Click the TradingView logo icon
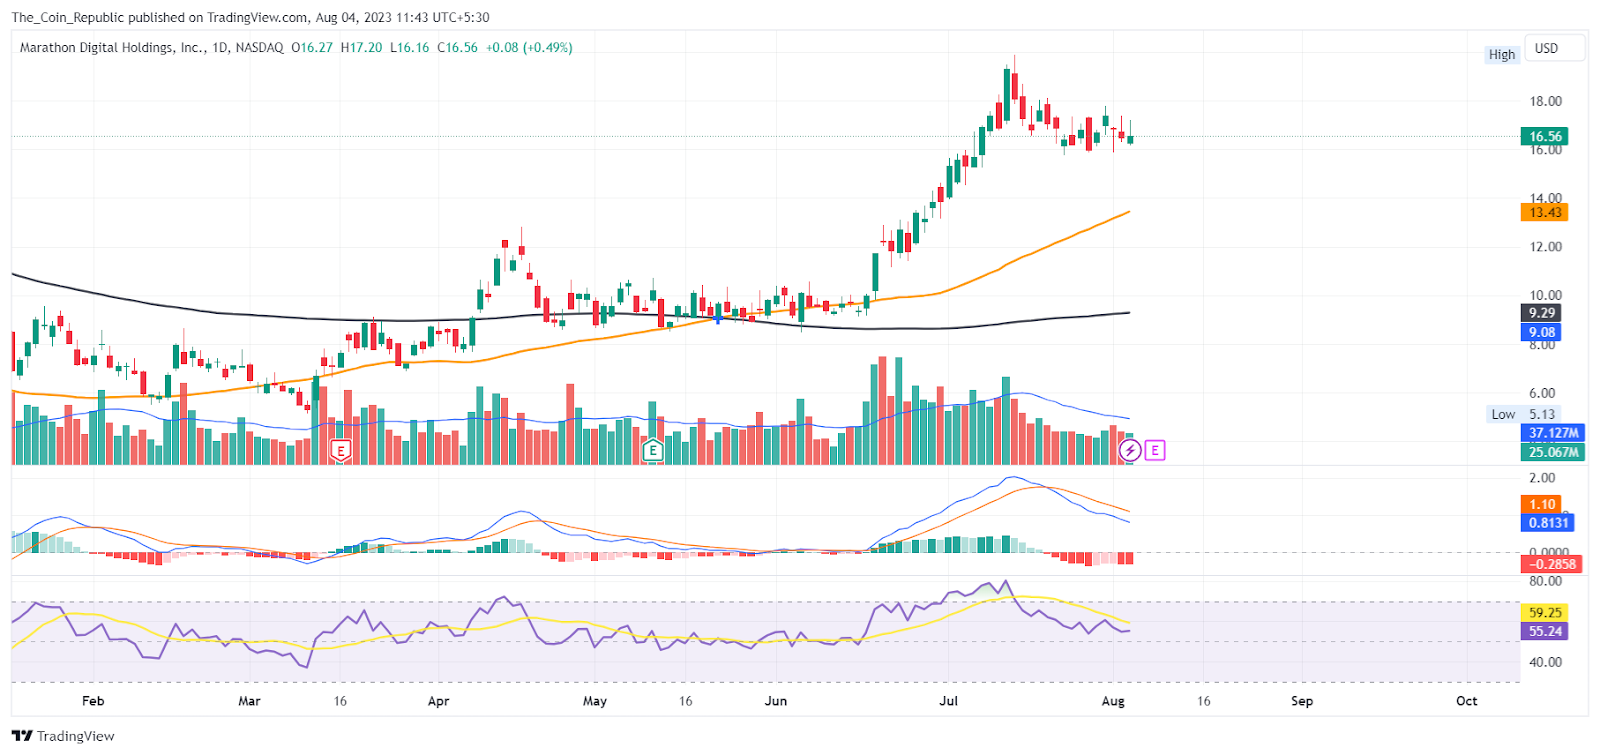 coord(22,736)
